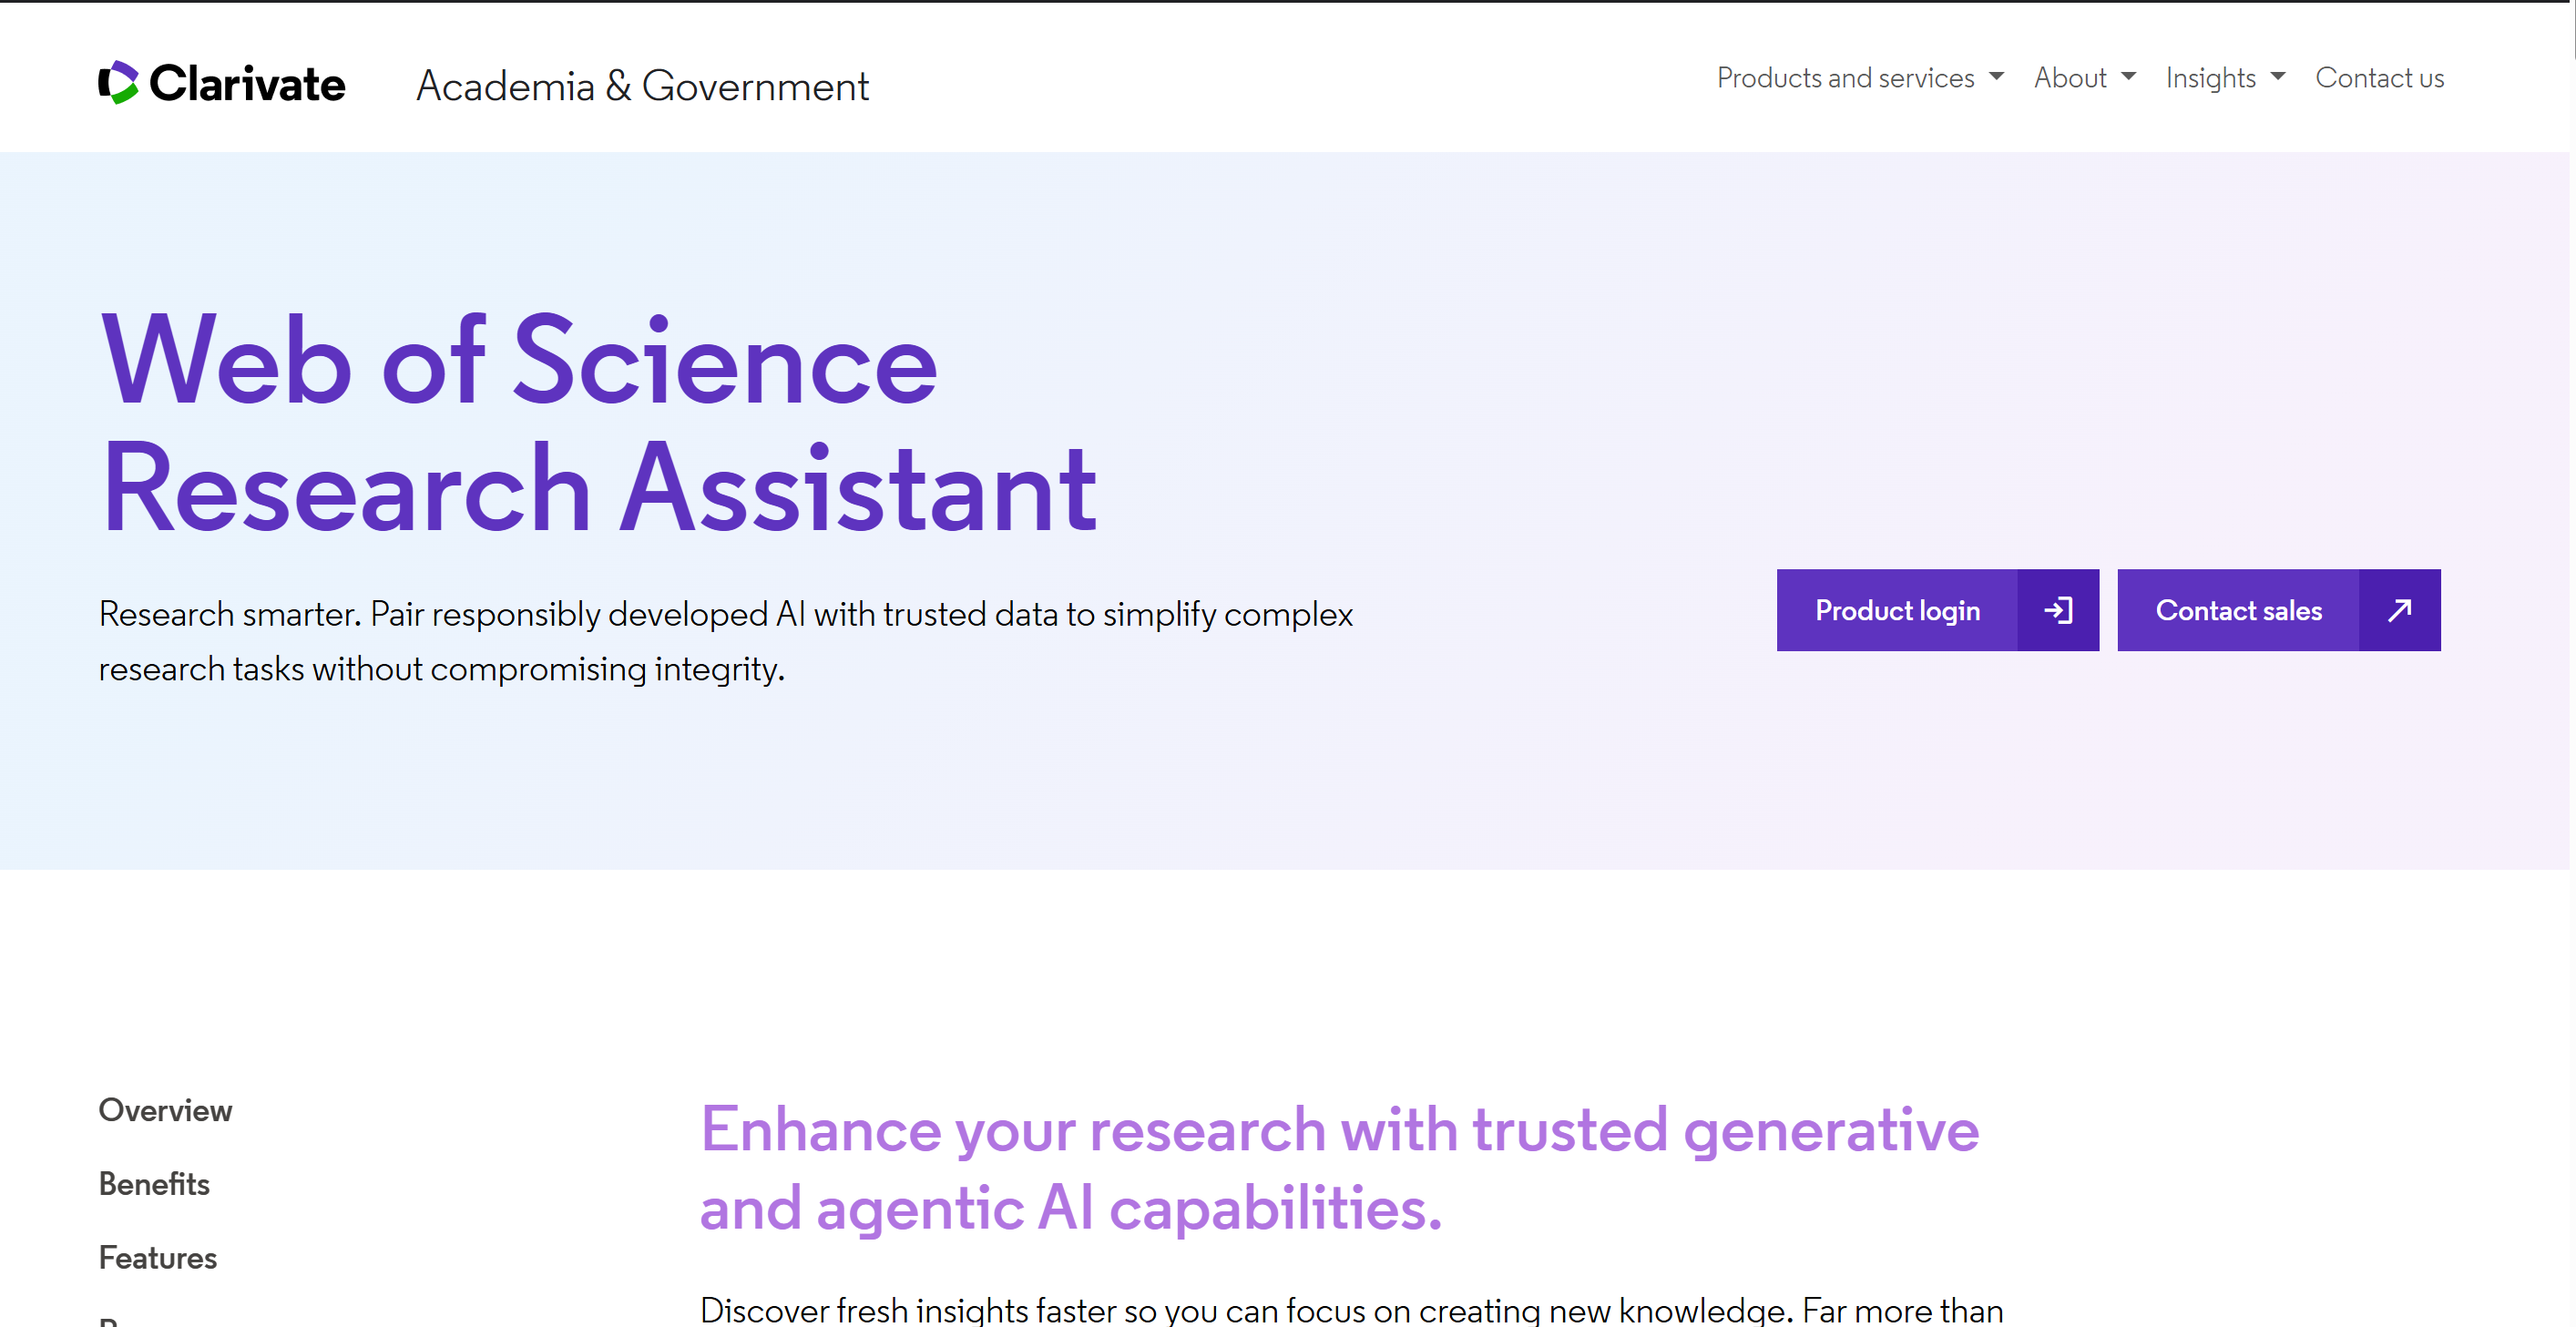
Task: Click the diagonal arrow icon on Contact sales
Action: (2399, 610)
